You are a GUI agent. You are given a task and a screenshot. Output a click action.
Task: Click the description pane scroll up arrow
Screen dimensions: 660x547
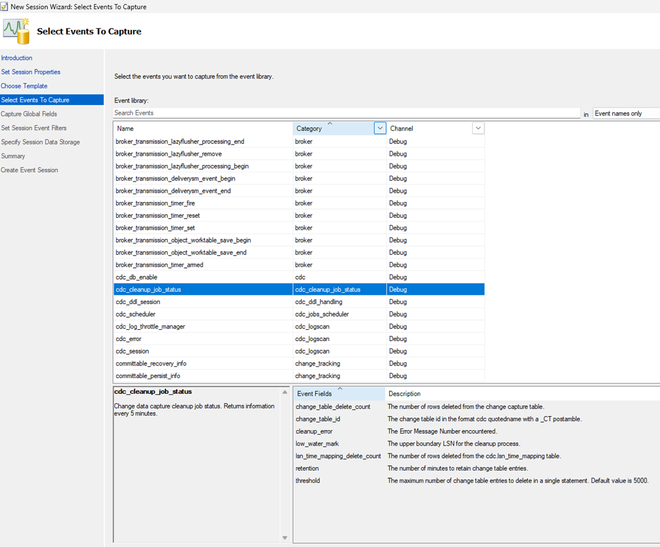pyautogui.click(x=285, y=392)
